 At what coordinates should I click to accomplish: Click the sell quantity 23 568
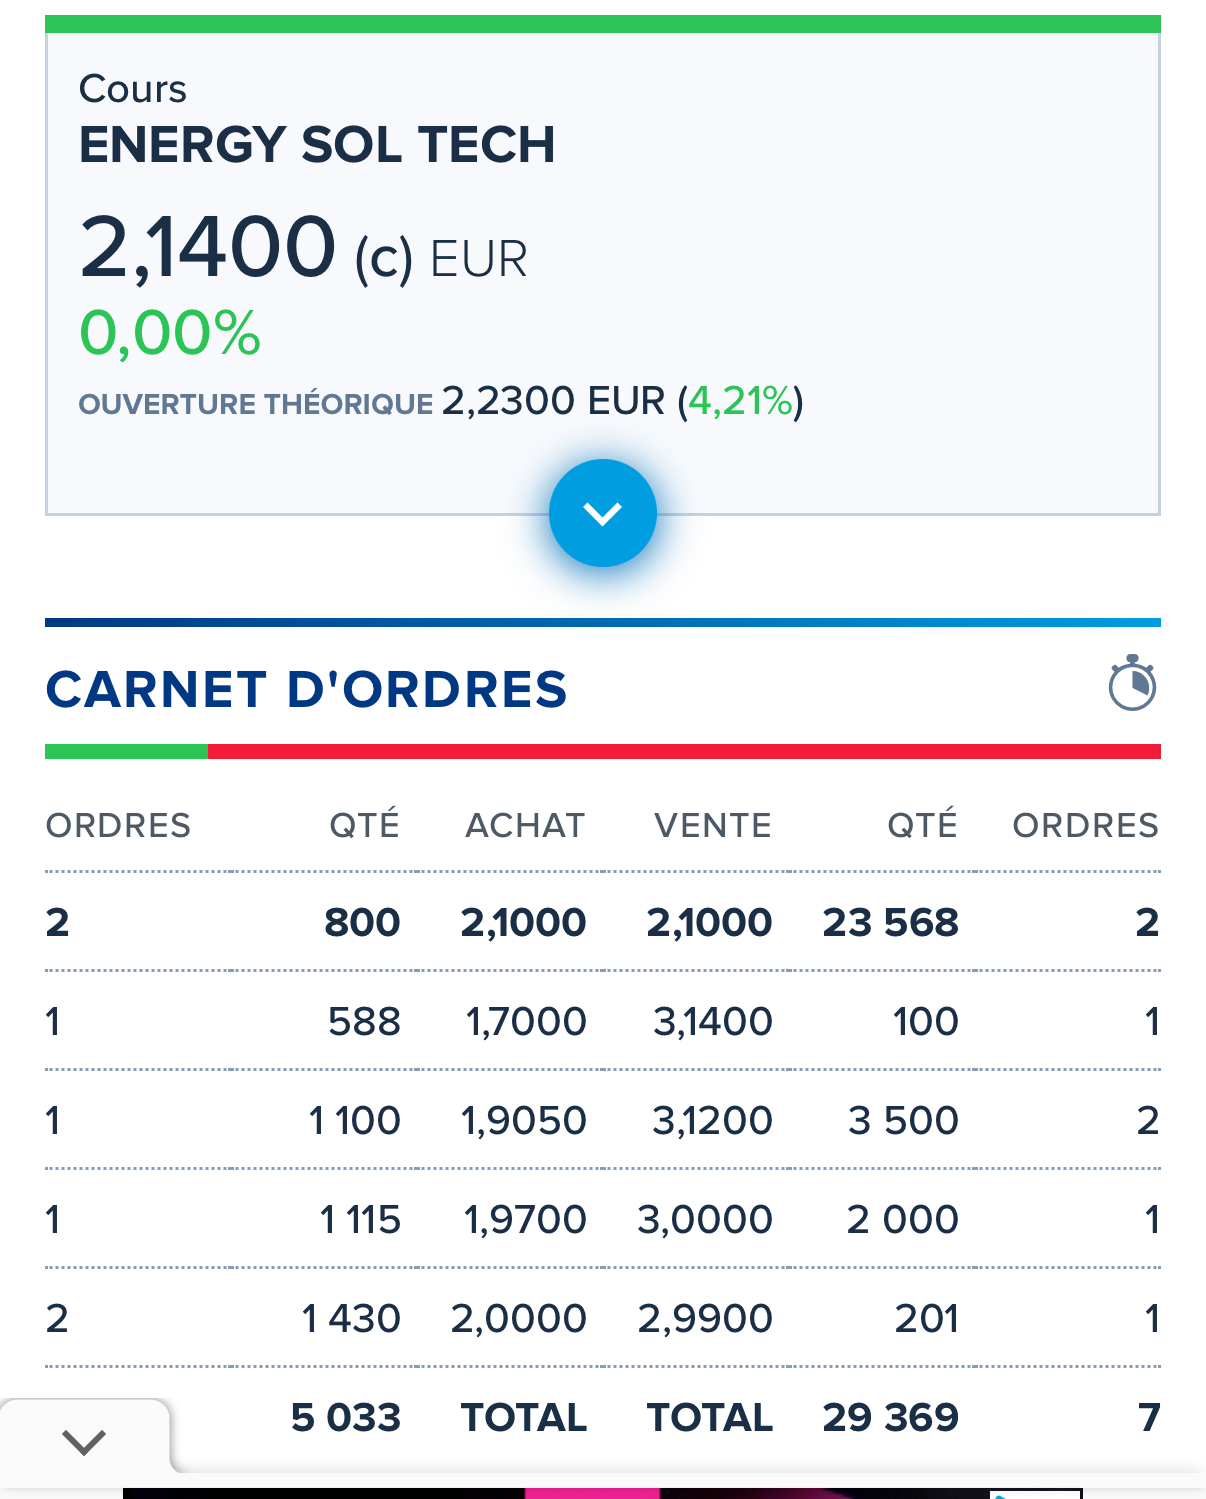pos(890,922)
